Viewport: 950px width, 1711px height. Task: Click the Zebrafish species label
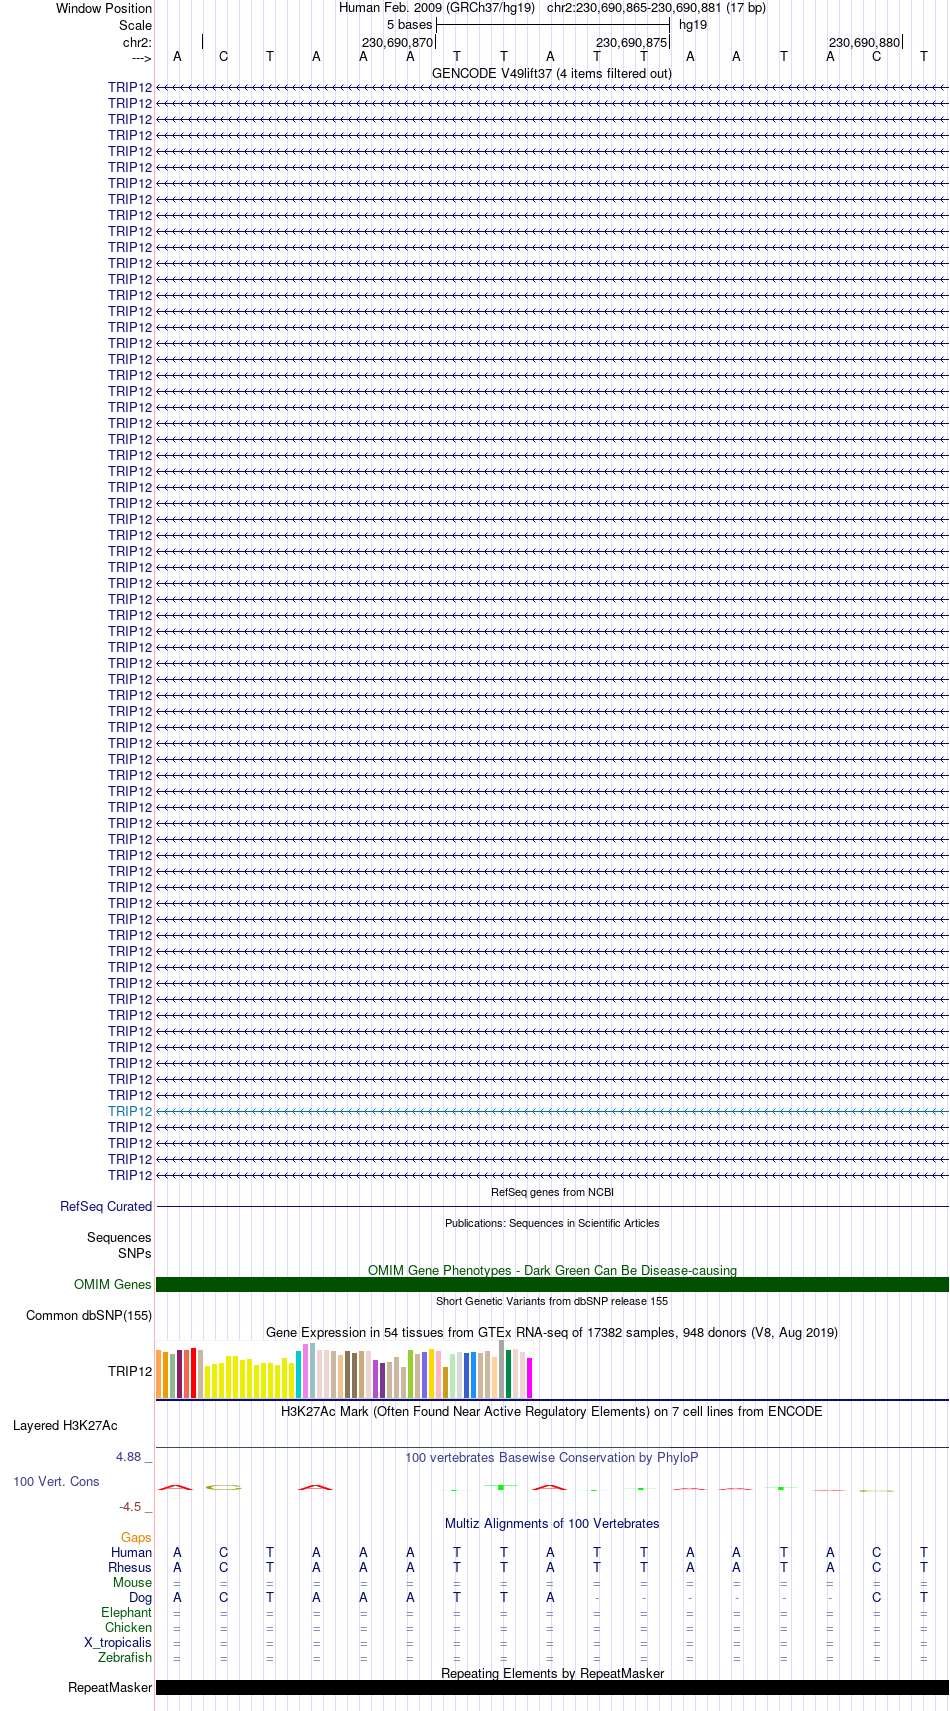[x=125, y=1658]
